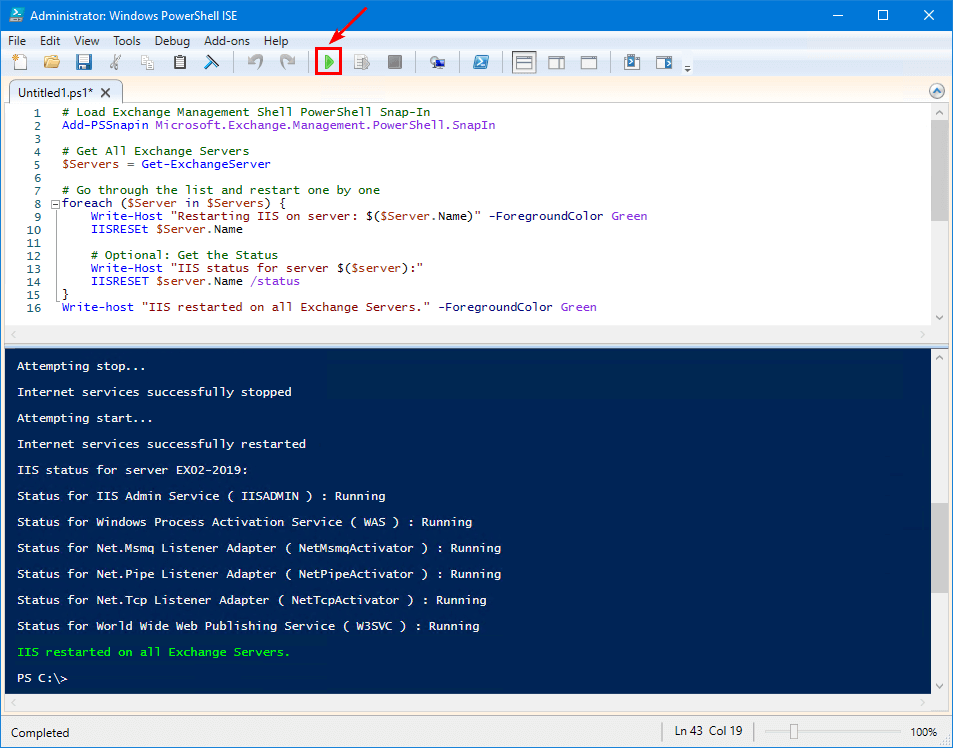Click line number 12 in the gutter
This screenshot has height=748, width=953.
click(x=34, y=256)
